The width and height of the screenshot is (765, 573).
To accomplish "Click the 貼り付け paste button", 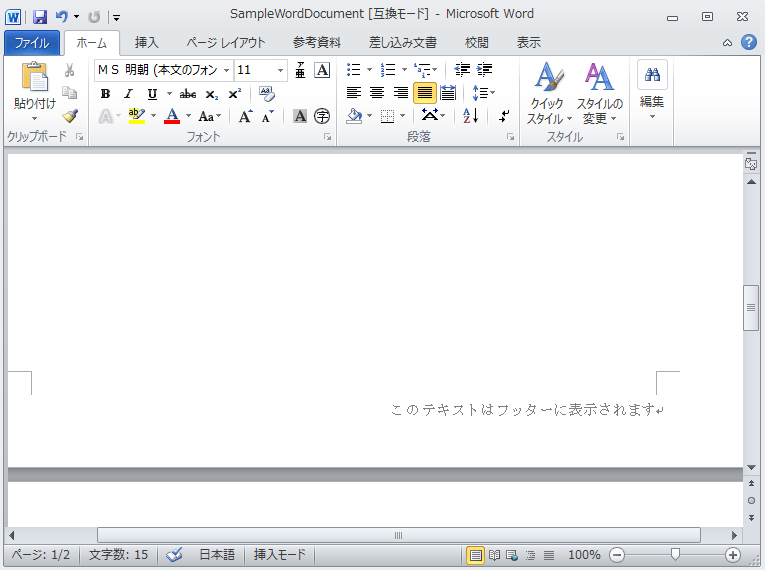I will [35, 90].
